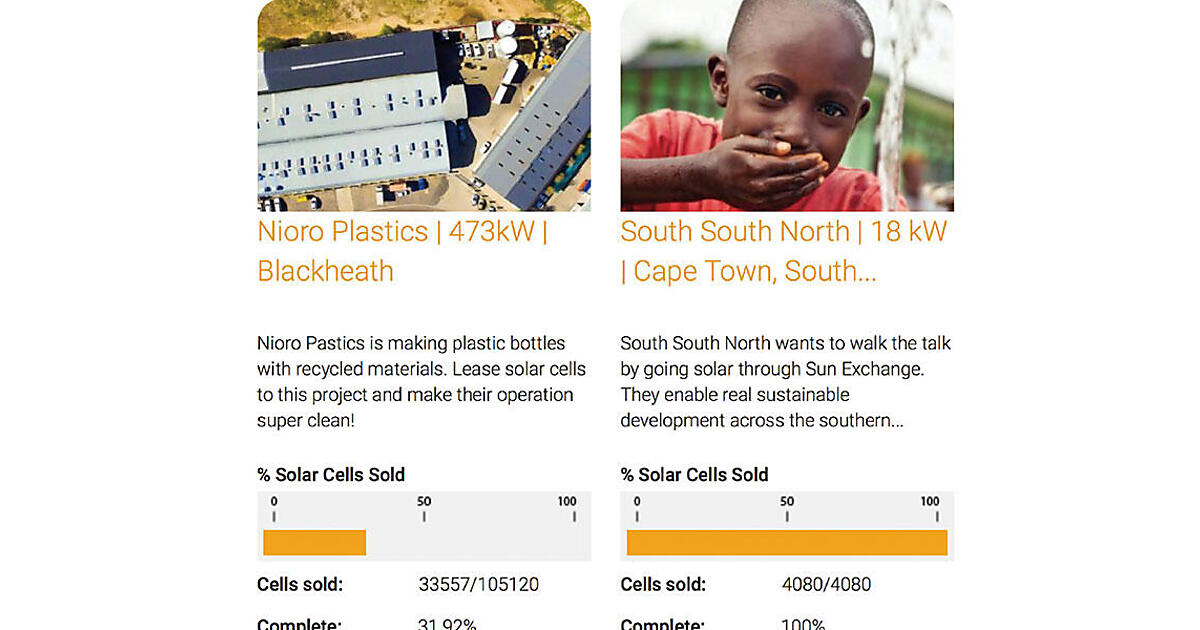Click the "Cells sold:" label under Nioro Plastics

click(300, 585)
